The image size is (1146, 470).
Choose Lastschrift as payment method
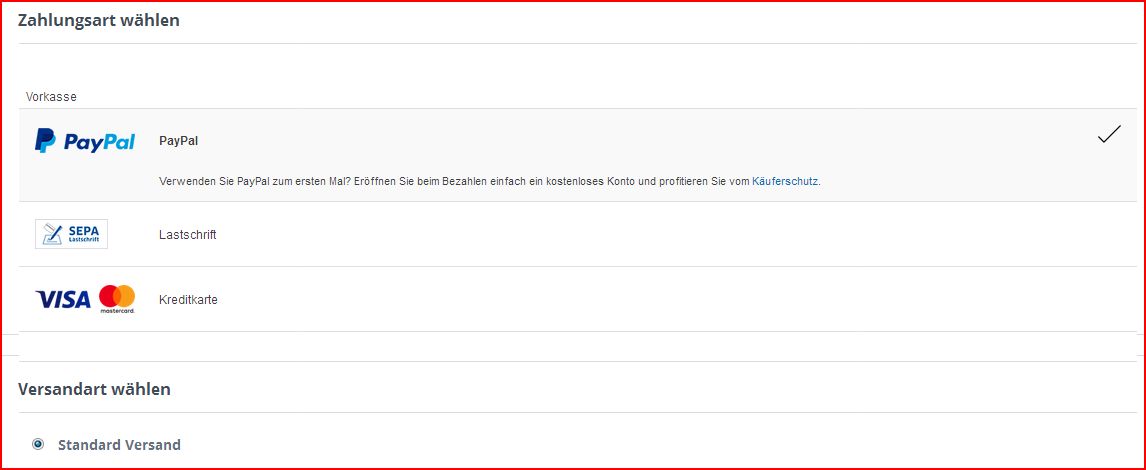tap(188, 235)
